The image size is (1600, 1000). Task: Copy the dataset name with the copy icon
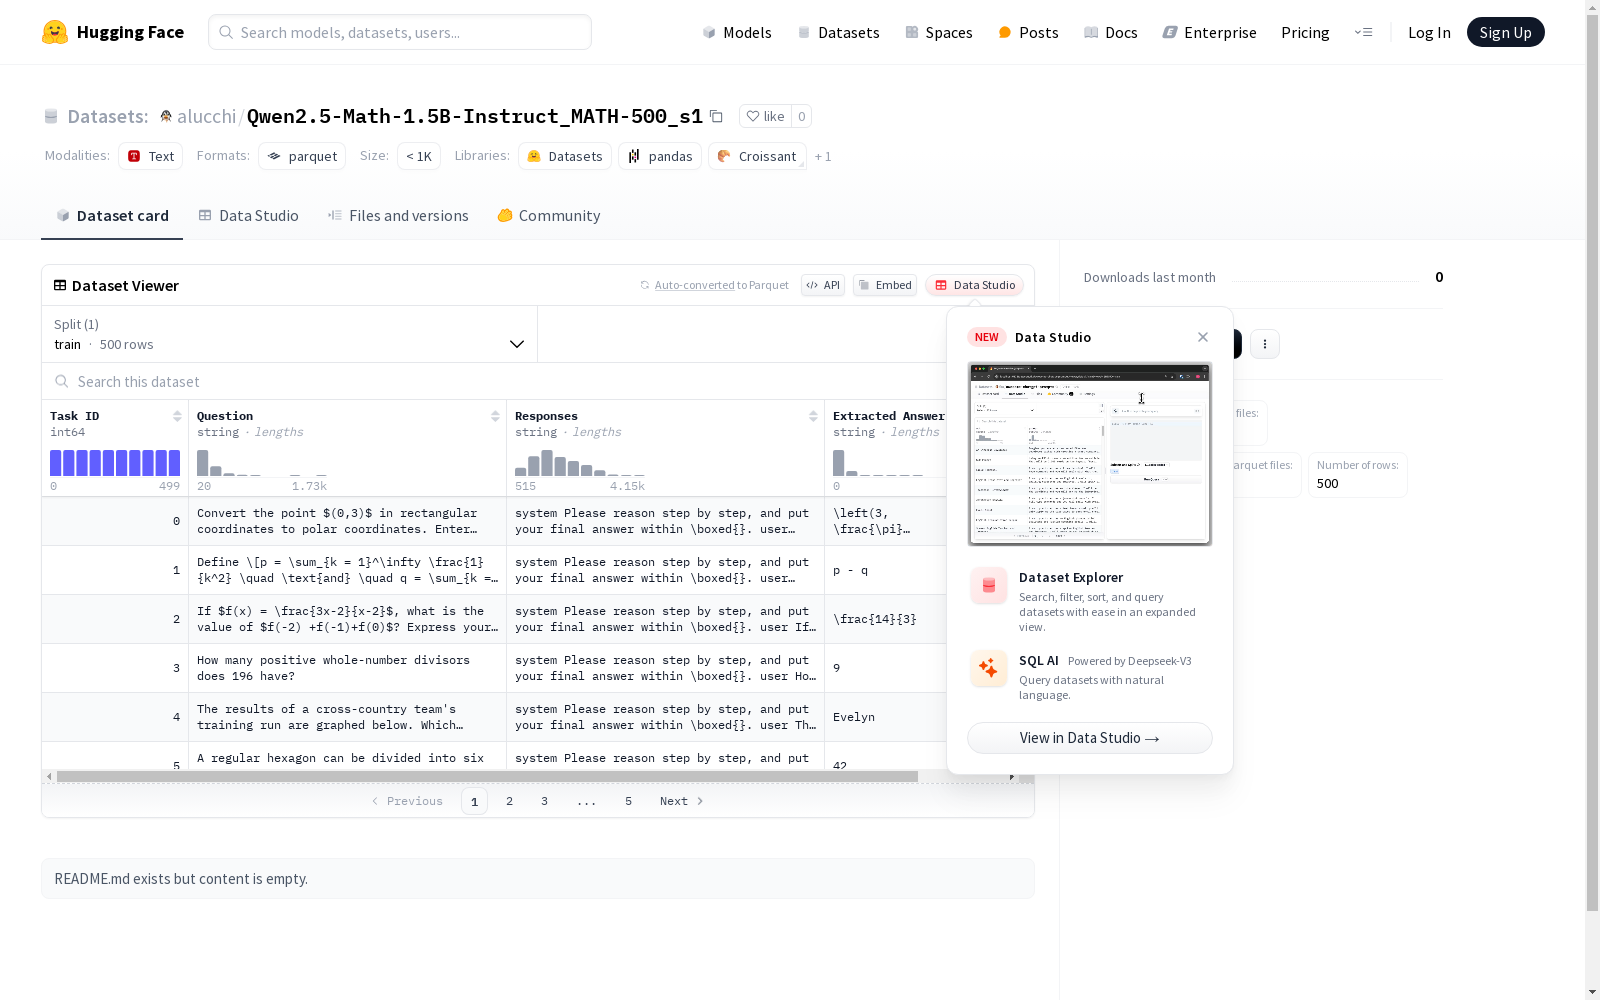716,116
